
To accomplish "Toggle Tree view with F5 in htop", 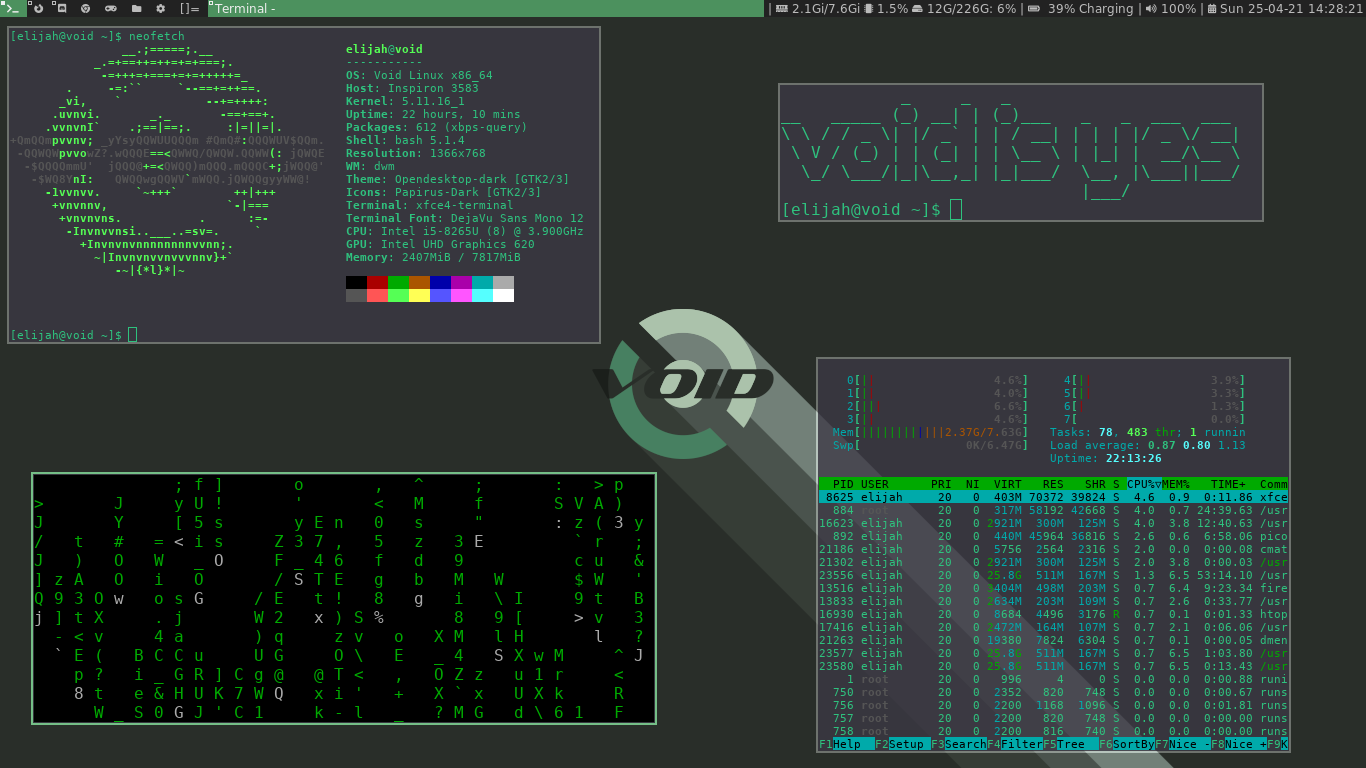I will (1075, 744).
